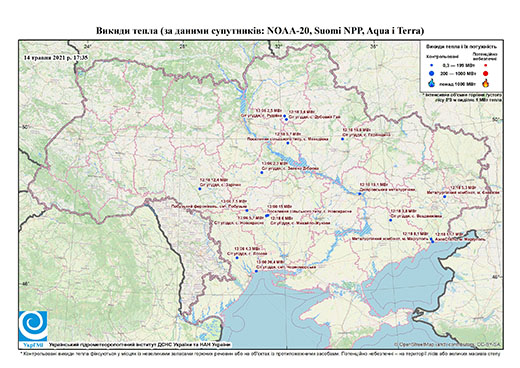Click the map title naming NOAA-20 satellites

point(260,31)
